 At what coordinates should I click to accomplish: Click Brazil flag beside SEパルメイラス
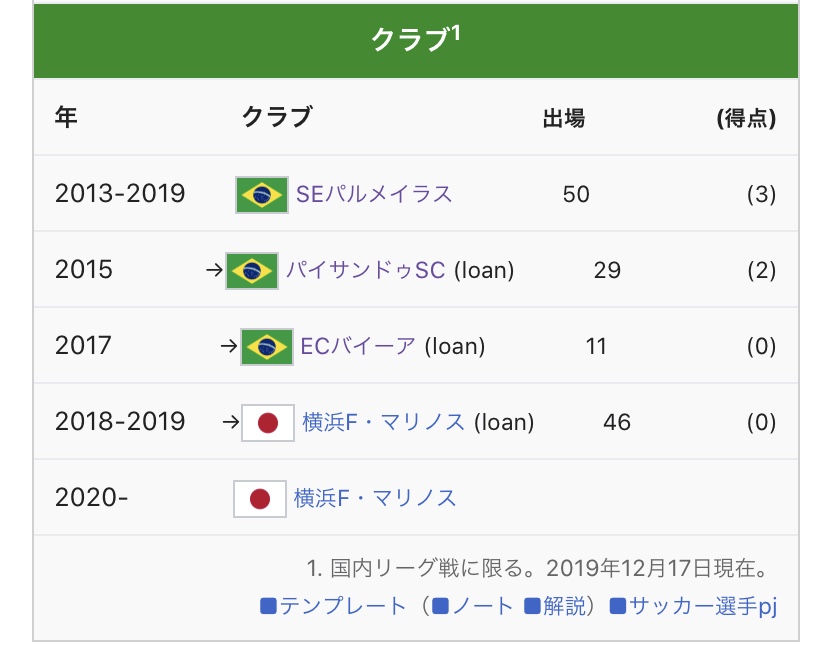[x=262, y=194]
